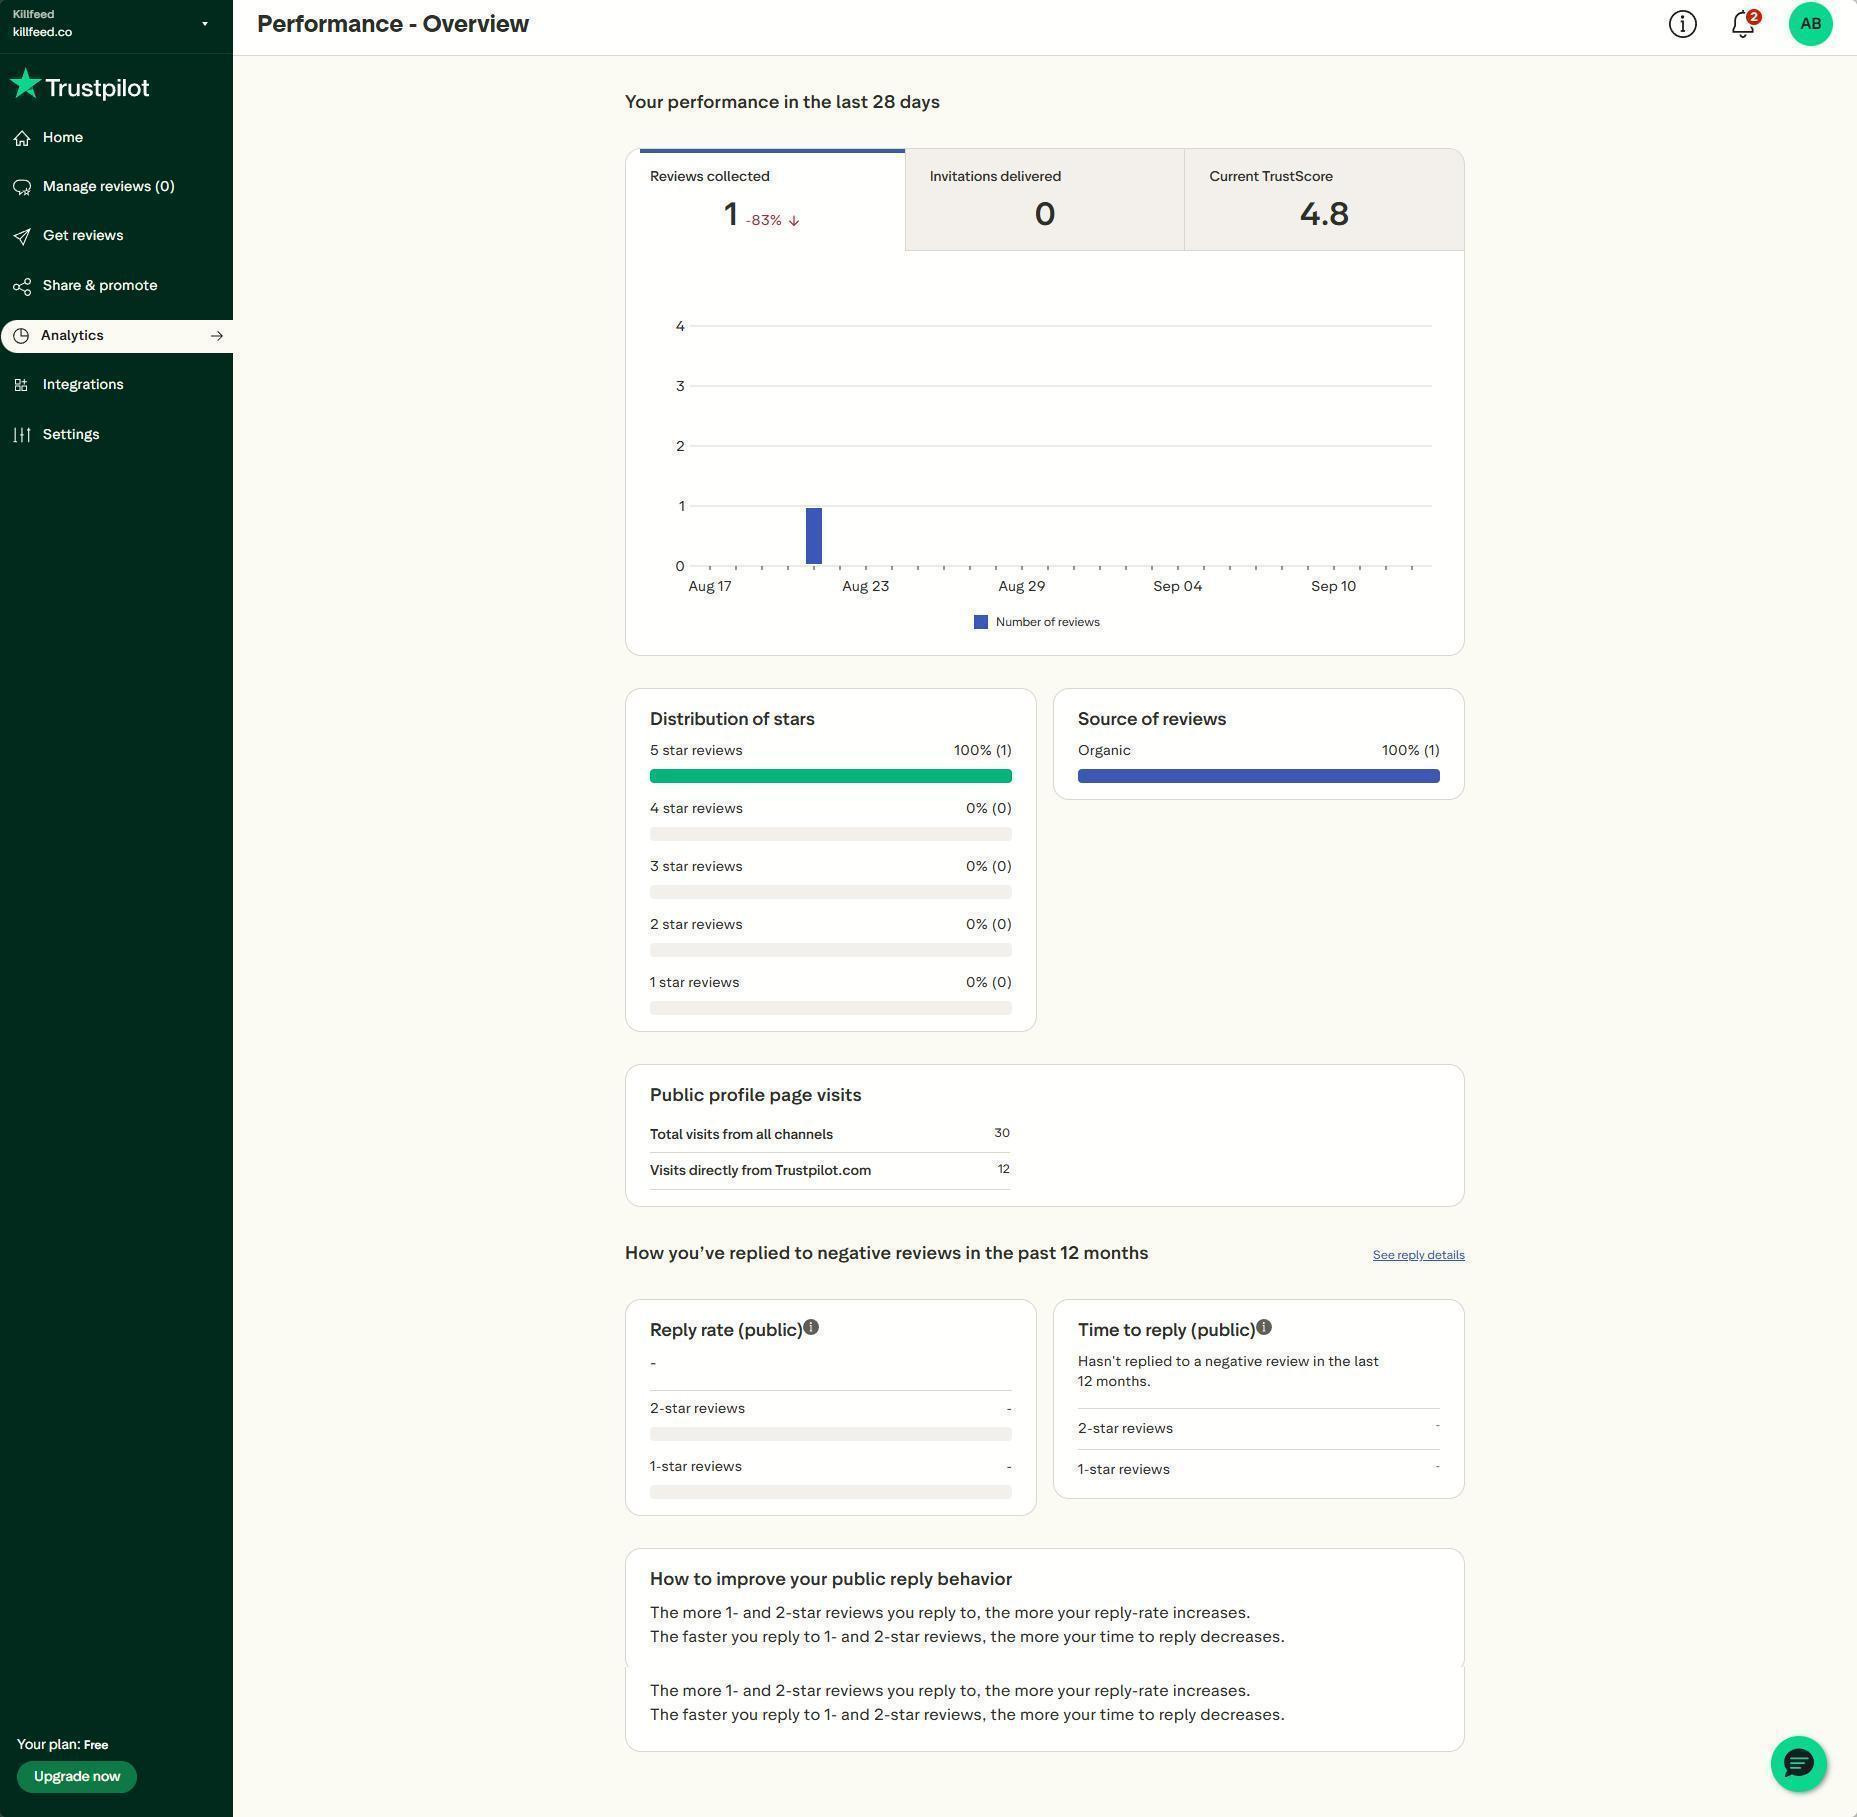The width and height of the screenshot is (1857, 1817).
Task: Click the Your plan: Free text
Action: [x=62, y=1744]
